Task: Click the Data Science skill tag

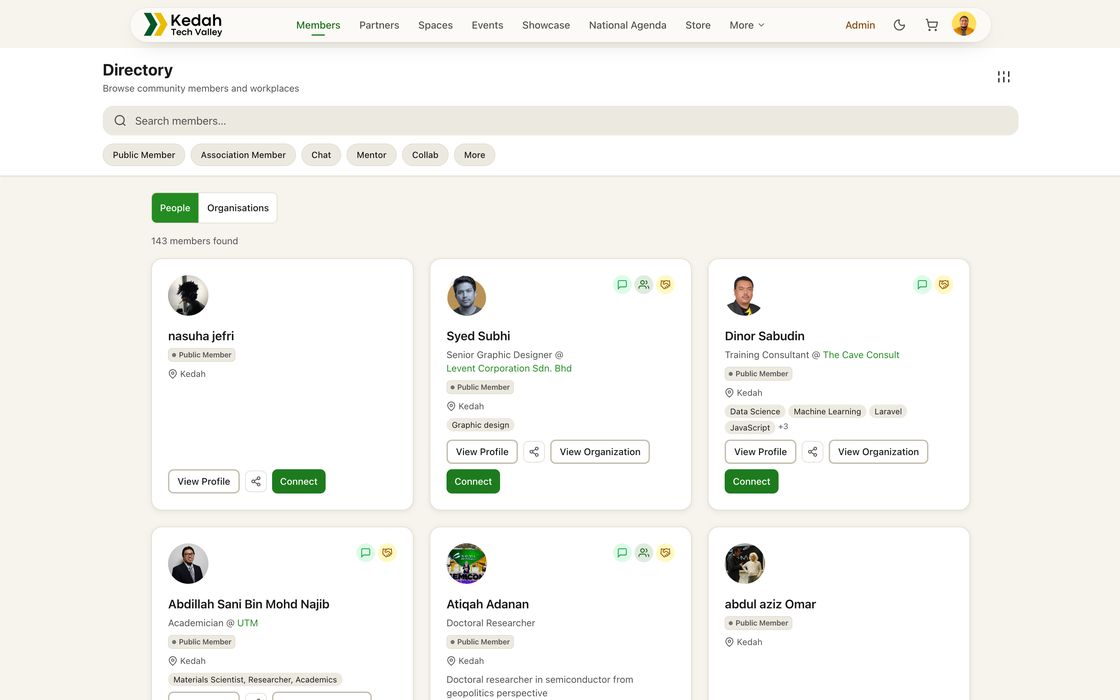Action: 755,411
